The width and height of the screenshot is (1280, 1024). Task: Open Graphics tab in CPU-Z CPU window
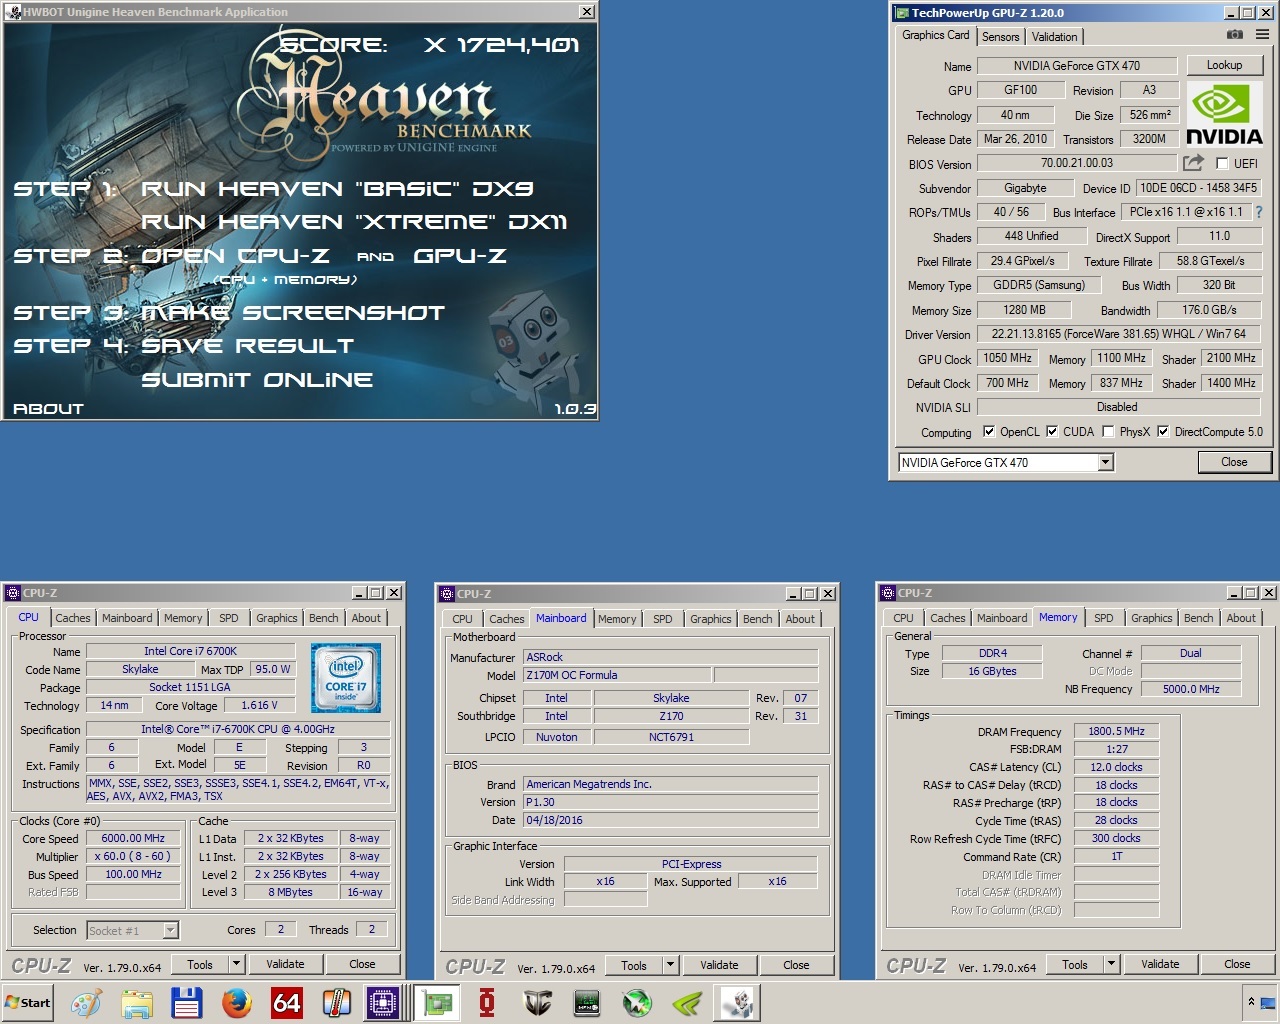[277, 618]
